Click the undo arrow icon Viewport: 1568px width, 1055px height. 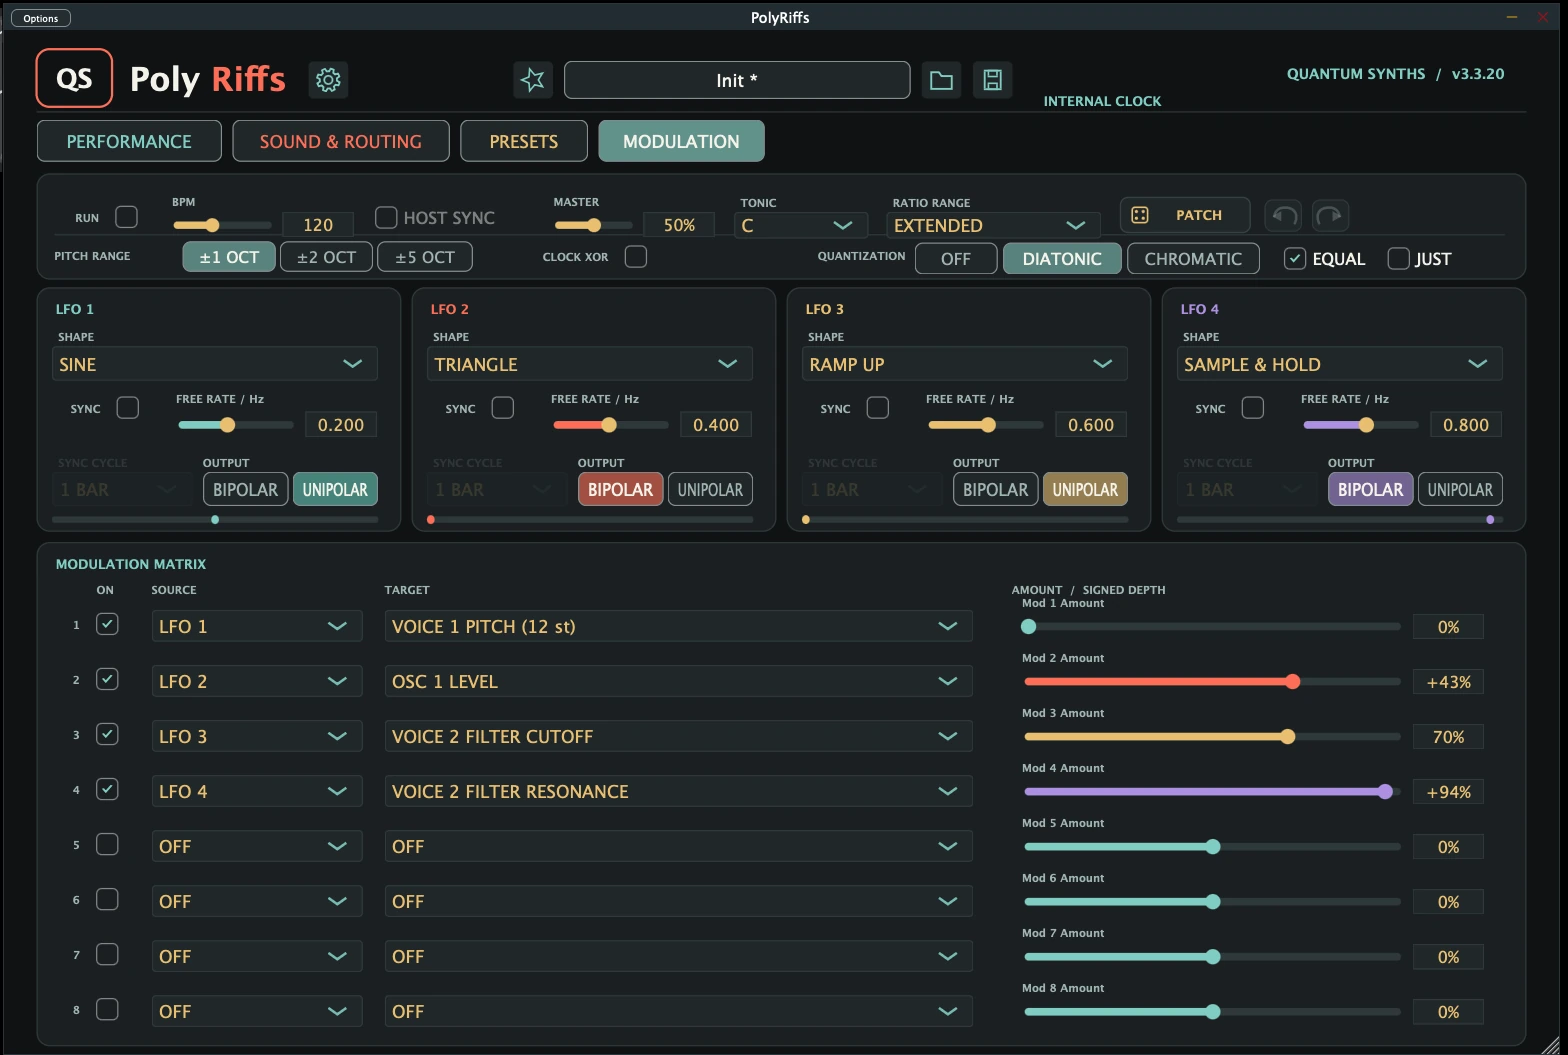pos(1283,215)
